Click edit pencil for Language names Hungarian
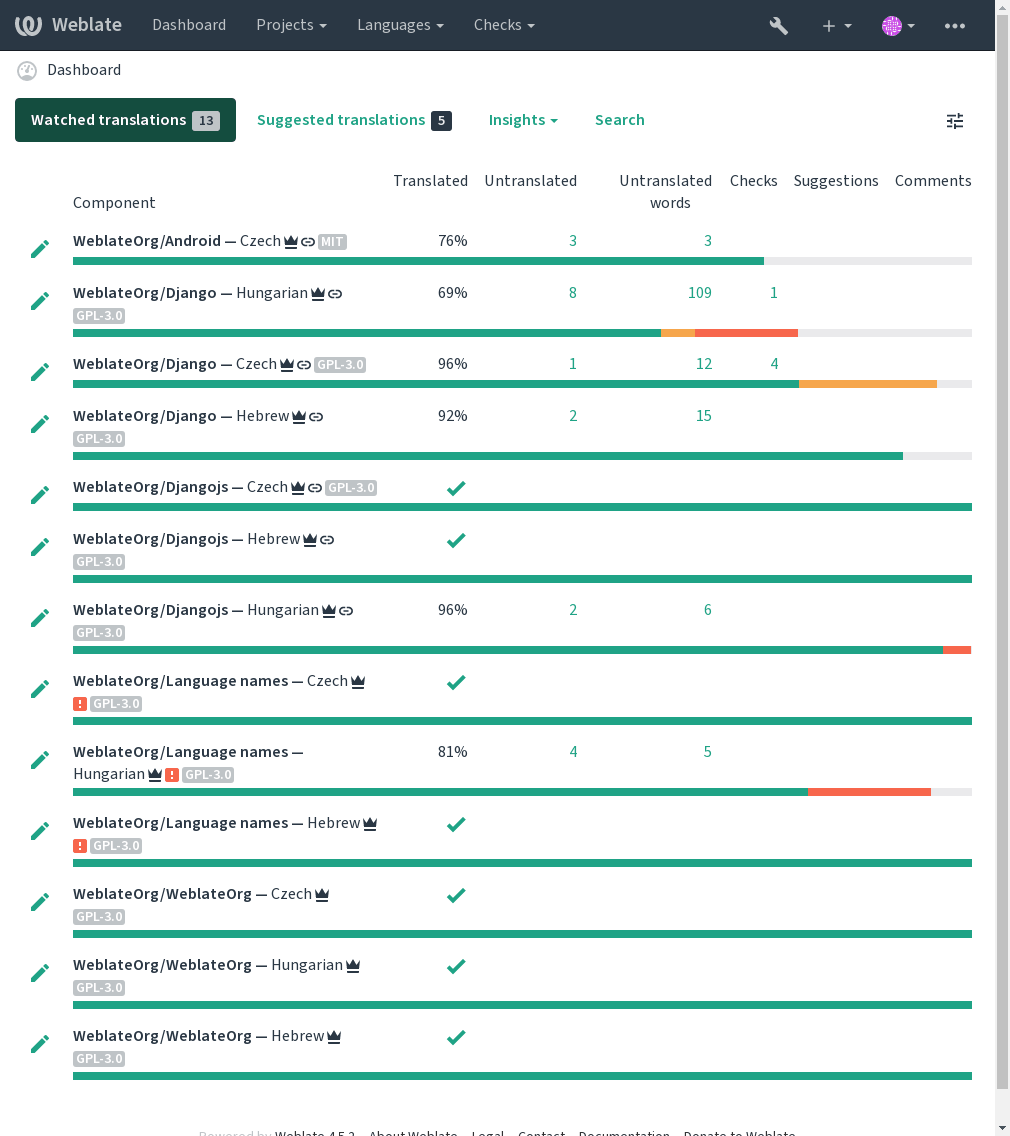The width and height of the screenshot is (1010, 1136). tap(40, 761)
